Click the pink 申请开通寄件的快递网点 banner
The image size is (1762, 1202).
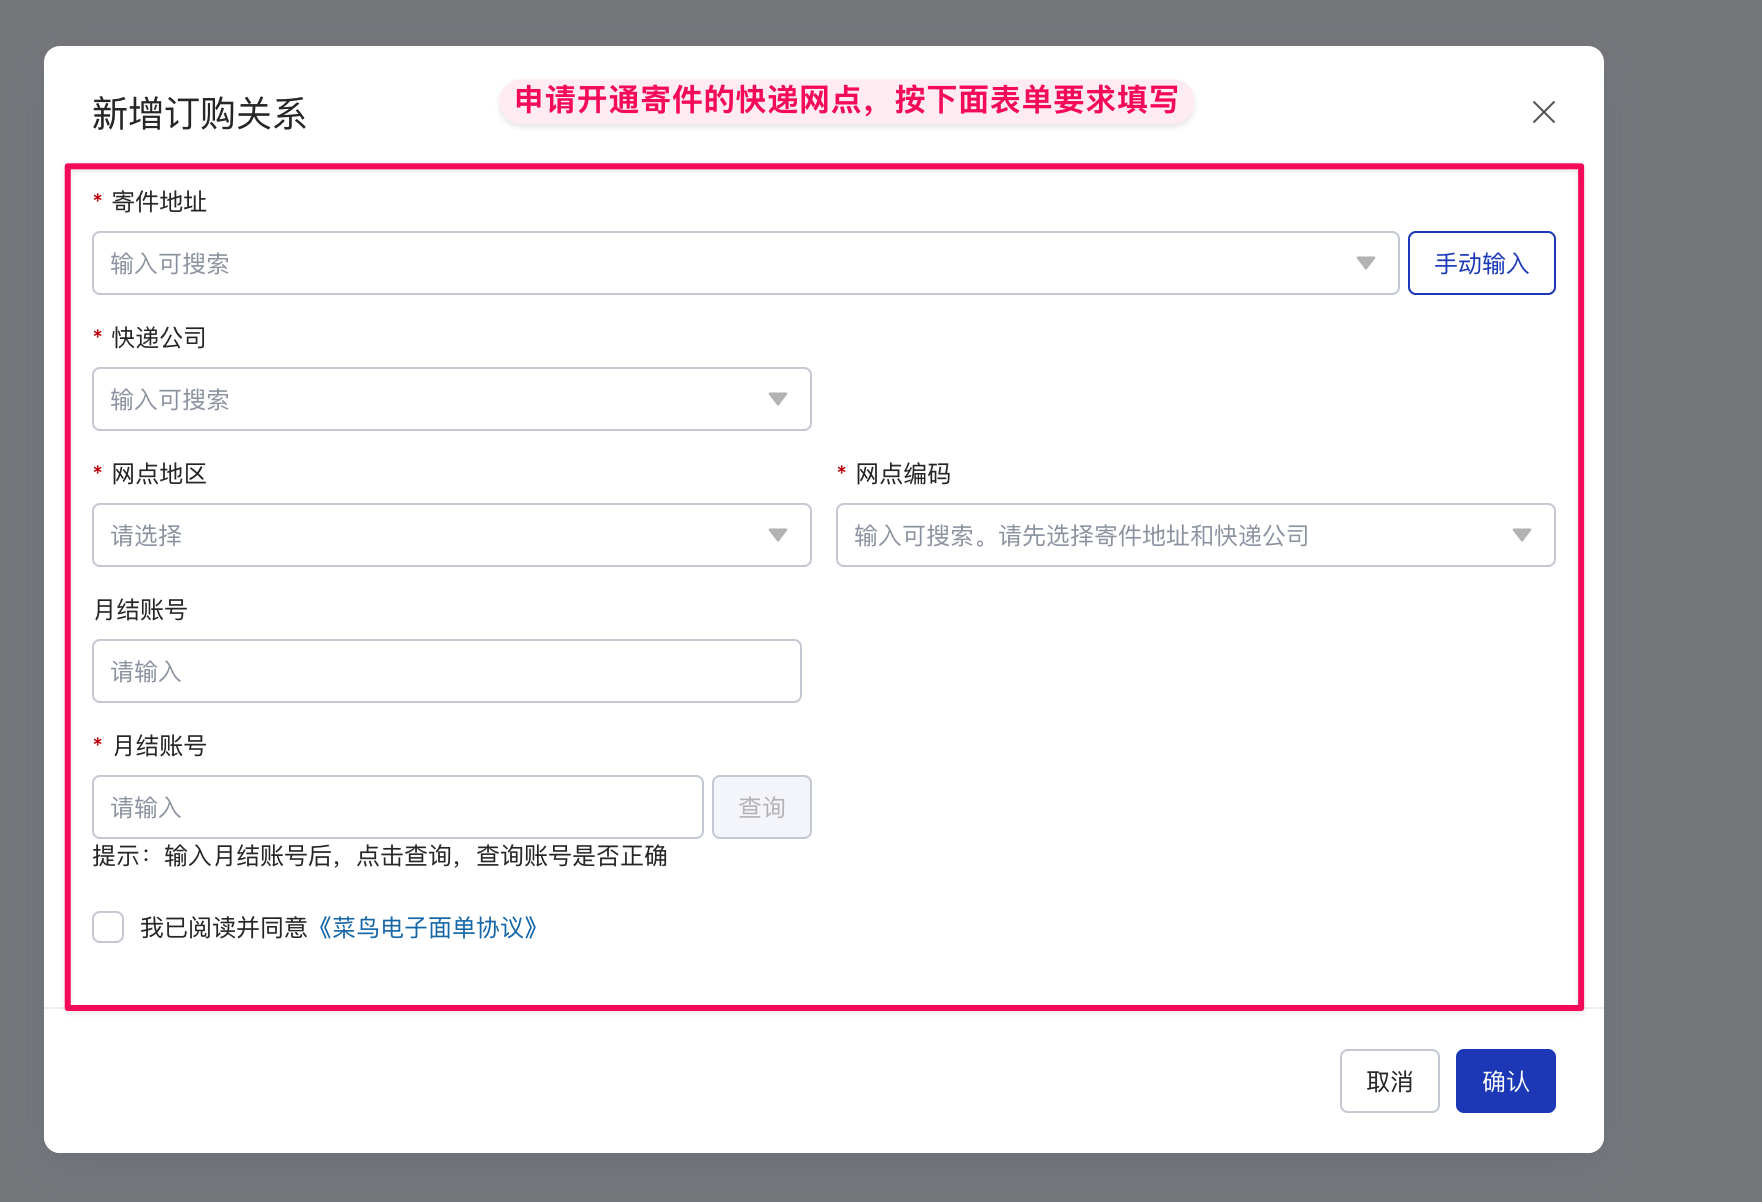846,101
